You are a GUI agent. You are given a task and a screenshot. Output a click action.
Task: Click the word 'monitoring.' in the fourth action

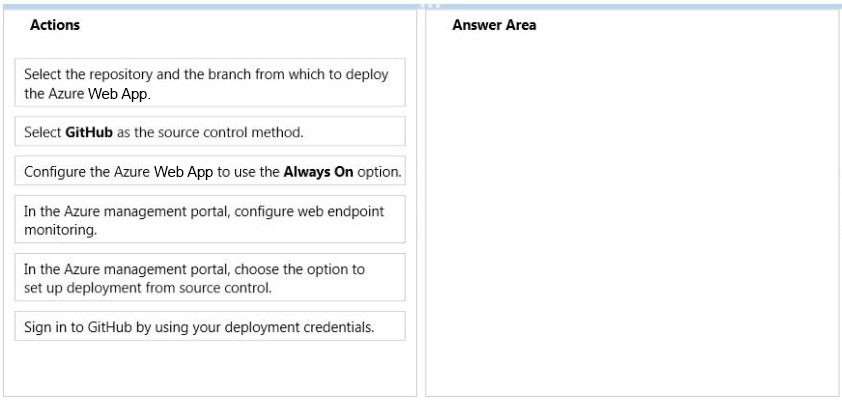[x=61, y=230]
